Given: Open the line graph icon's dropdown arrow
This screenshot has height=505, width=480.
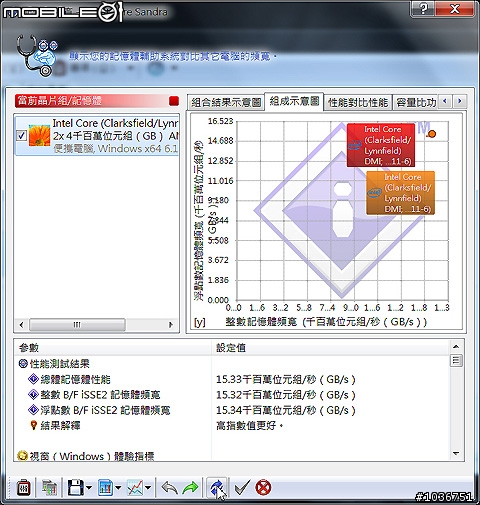Looking at the screenshot, I should [x=148, y=488].
